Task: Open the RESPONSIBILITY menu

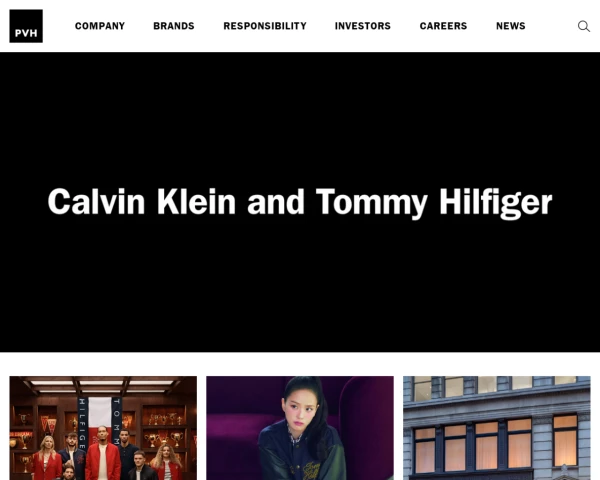Action: [265, 26]
